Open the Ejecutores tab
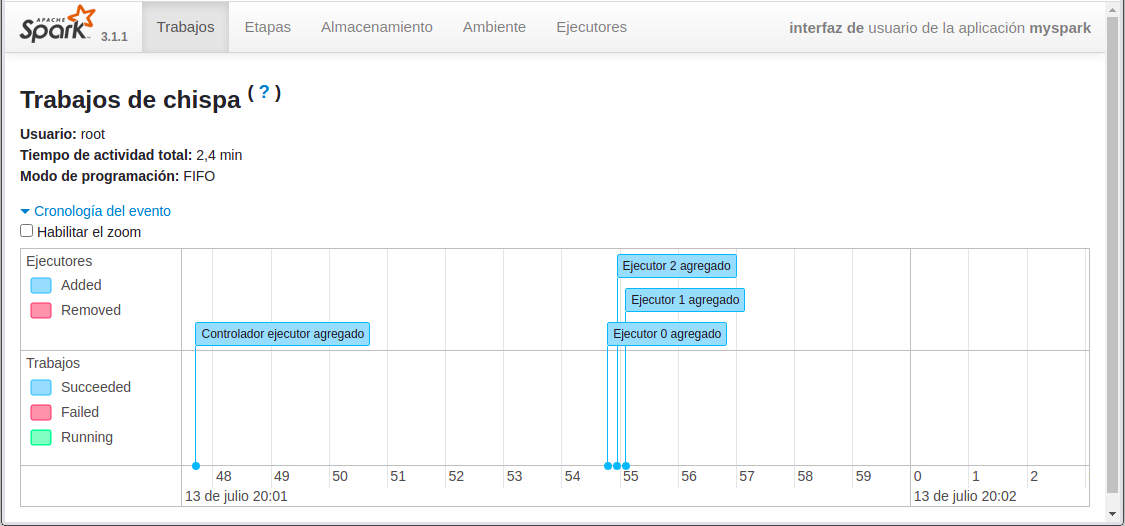Viewport: 1125px width, 526px height. (x=592, y=27)
